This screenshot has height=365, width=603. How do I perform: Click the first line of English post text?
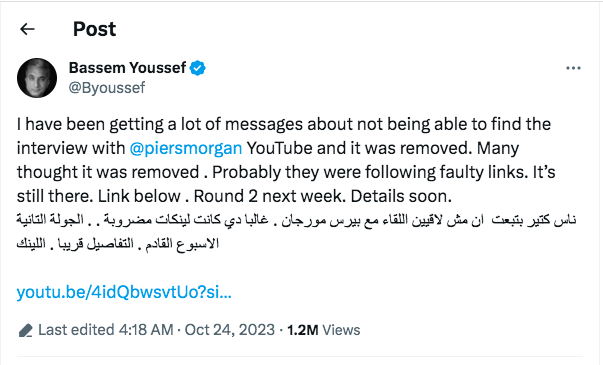283,124
